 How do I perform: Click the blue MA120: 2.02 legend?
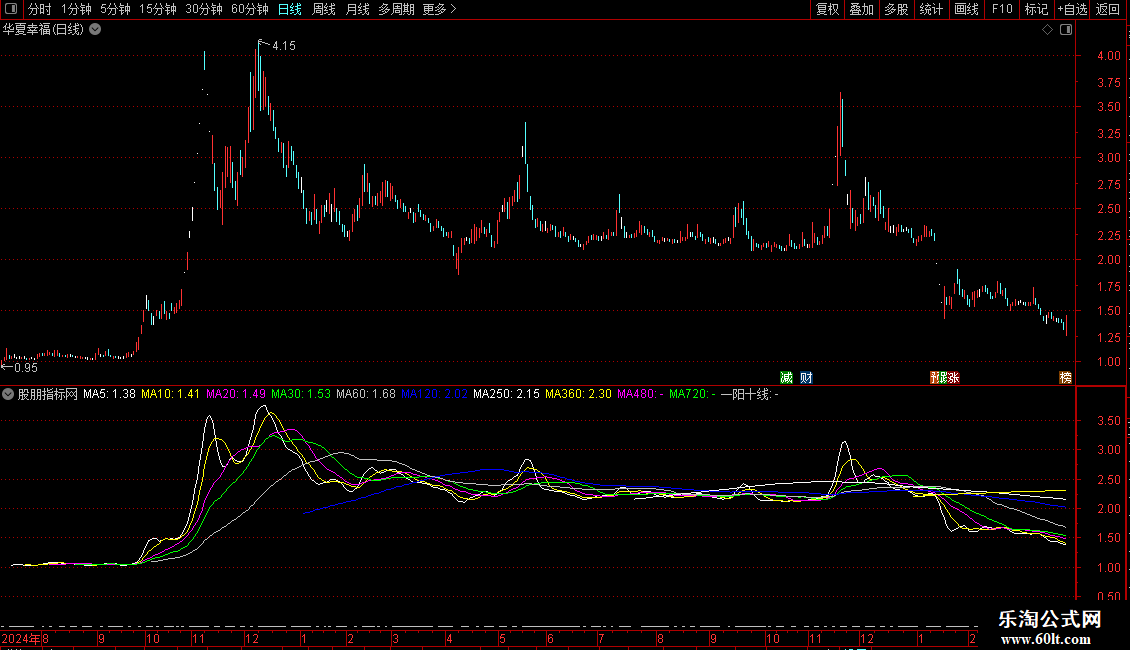coord(434,394)
